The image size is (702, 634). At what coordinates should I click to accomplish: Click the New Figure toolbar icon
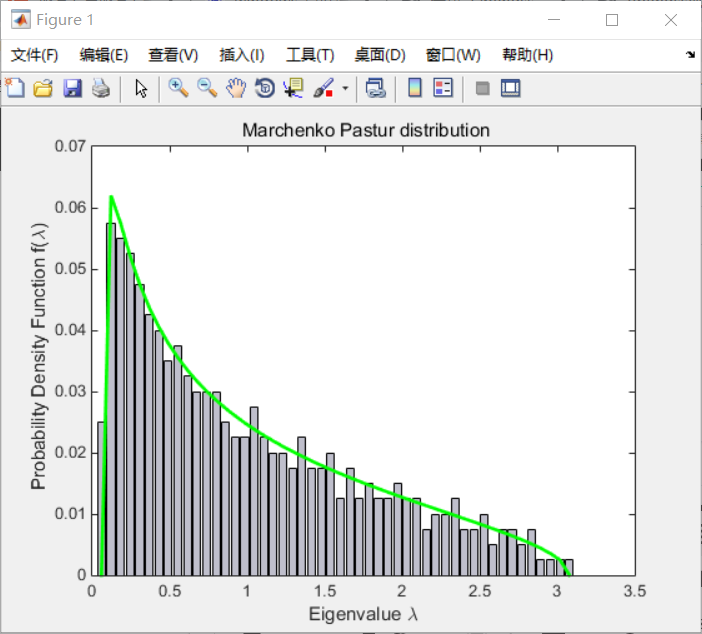[15, 88]
